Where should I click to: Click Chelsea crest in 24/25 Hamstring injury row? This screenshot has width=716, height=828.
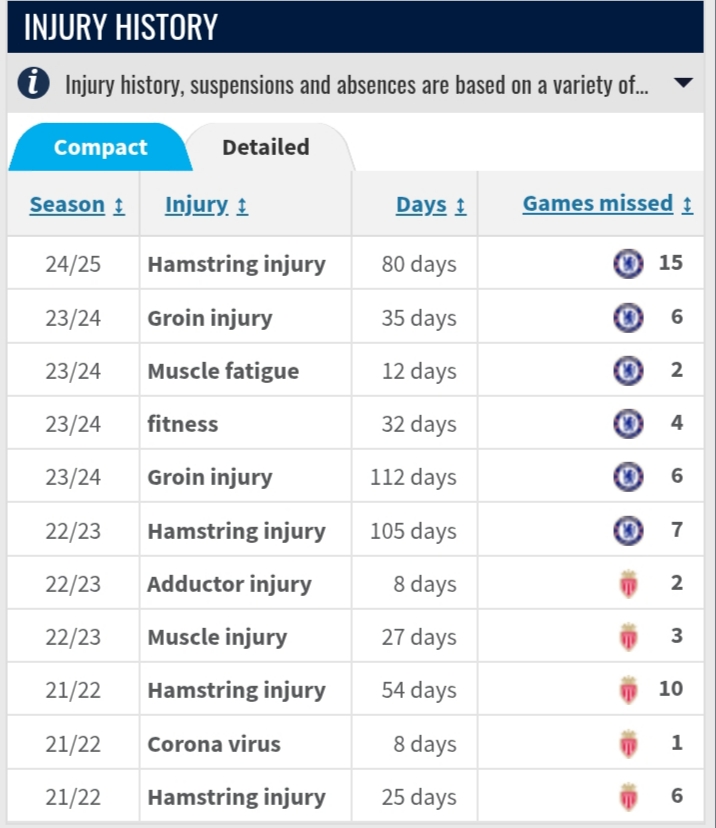pyautogui.click(x=628, y=264)
